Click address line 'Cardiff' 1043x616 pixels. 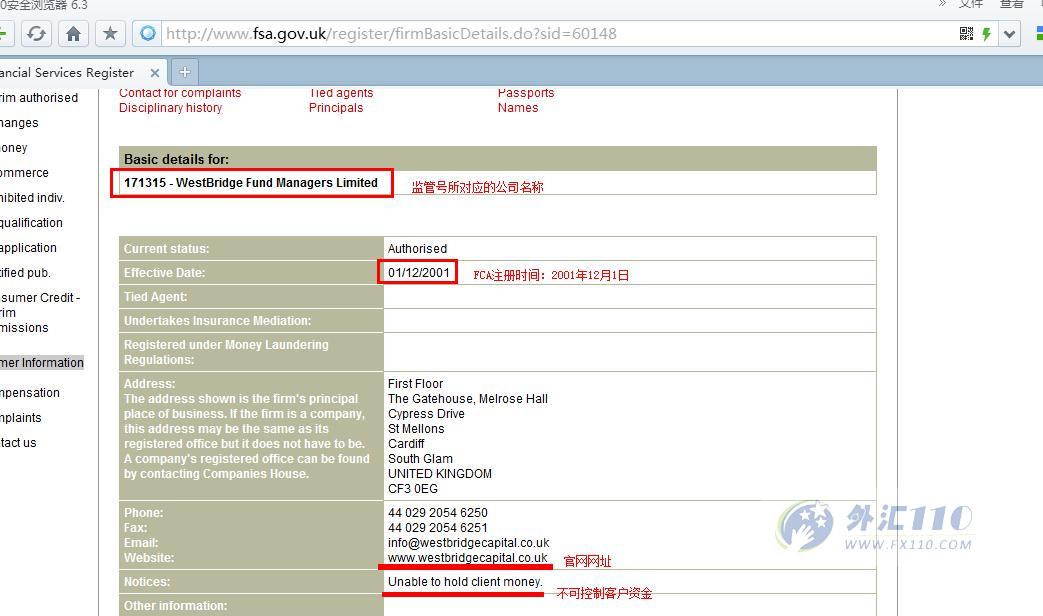pos(406,444)
